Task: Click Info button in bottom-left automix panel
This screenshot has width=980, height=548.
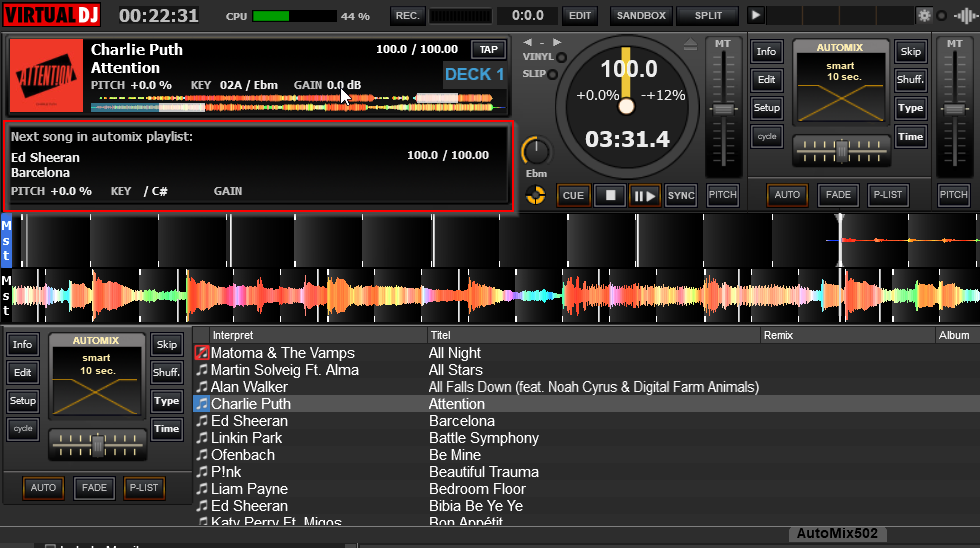Action: 22,344
